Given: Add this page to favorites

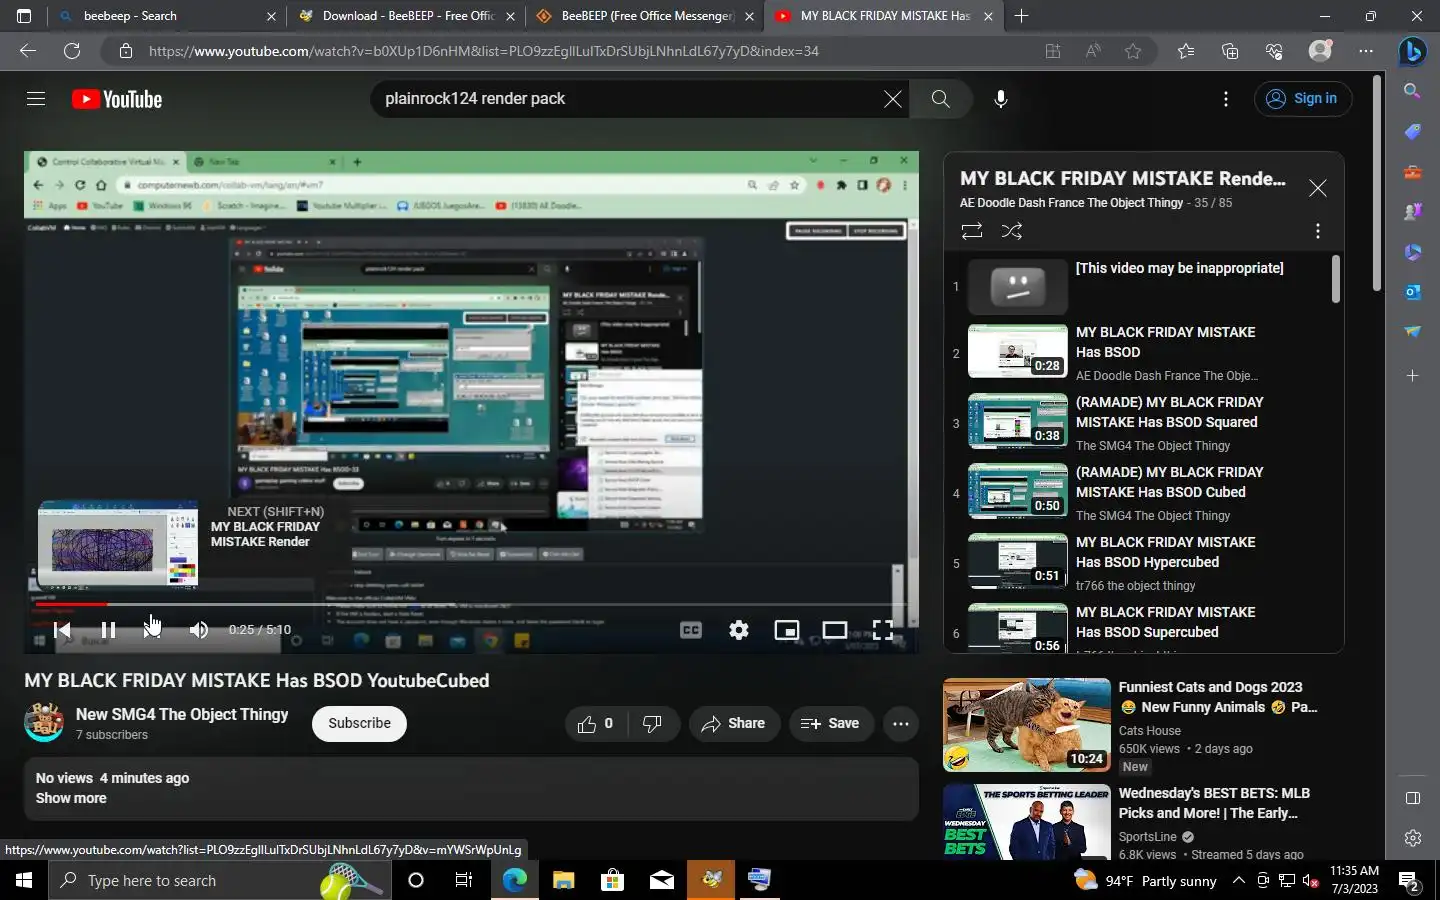Looking at the screenshot, I should click(1133, 51).
